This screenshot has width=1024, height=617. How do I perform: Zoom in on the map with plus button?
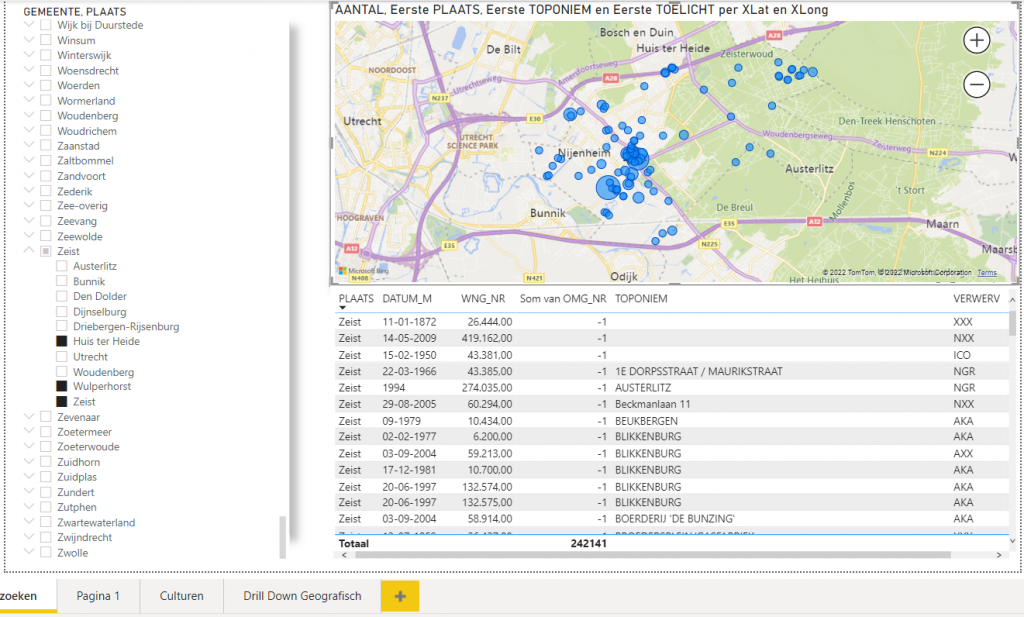point(976,40)
